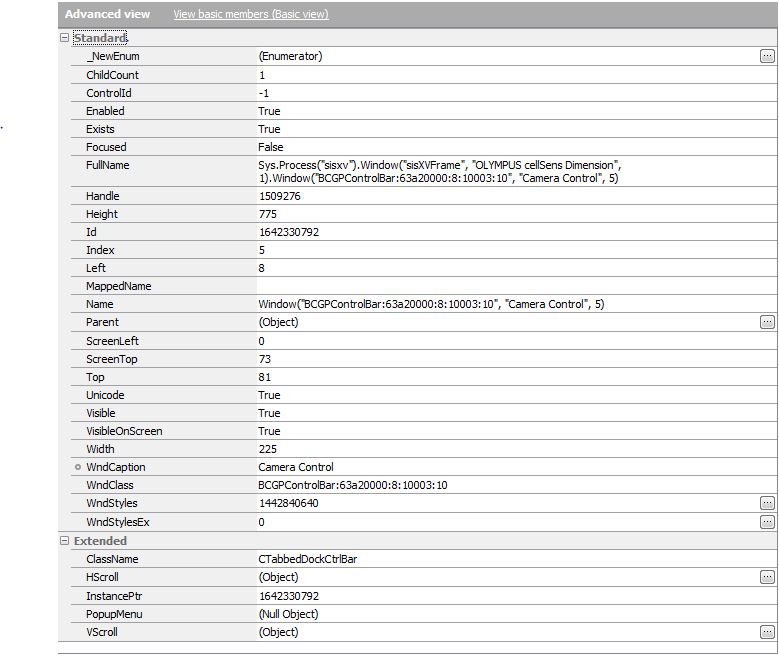Select the WndCaption value Camera Control

pos(296,467)
